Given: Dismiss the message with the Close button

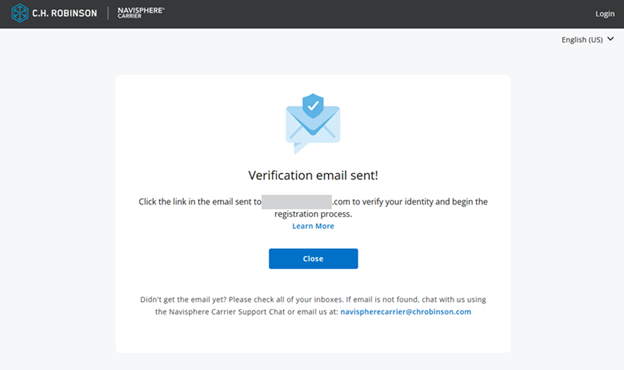Looking at the screenshot, I should pos(313,259).
